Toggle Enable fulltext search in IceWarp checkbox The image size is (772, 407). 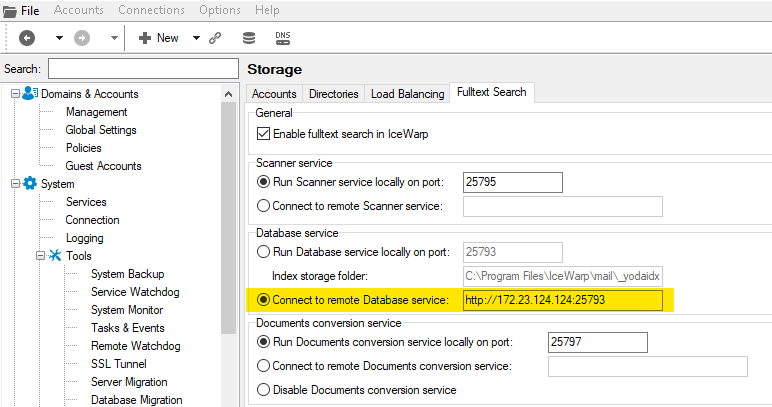[263, 134]
